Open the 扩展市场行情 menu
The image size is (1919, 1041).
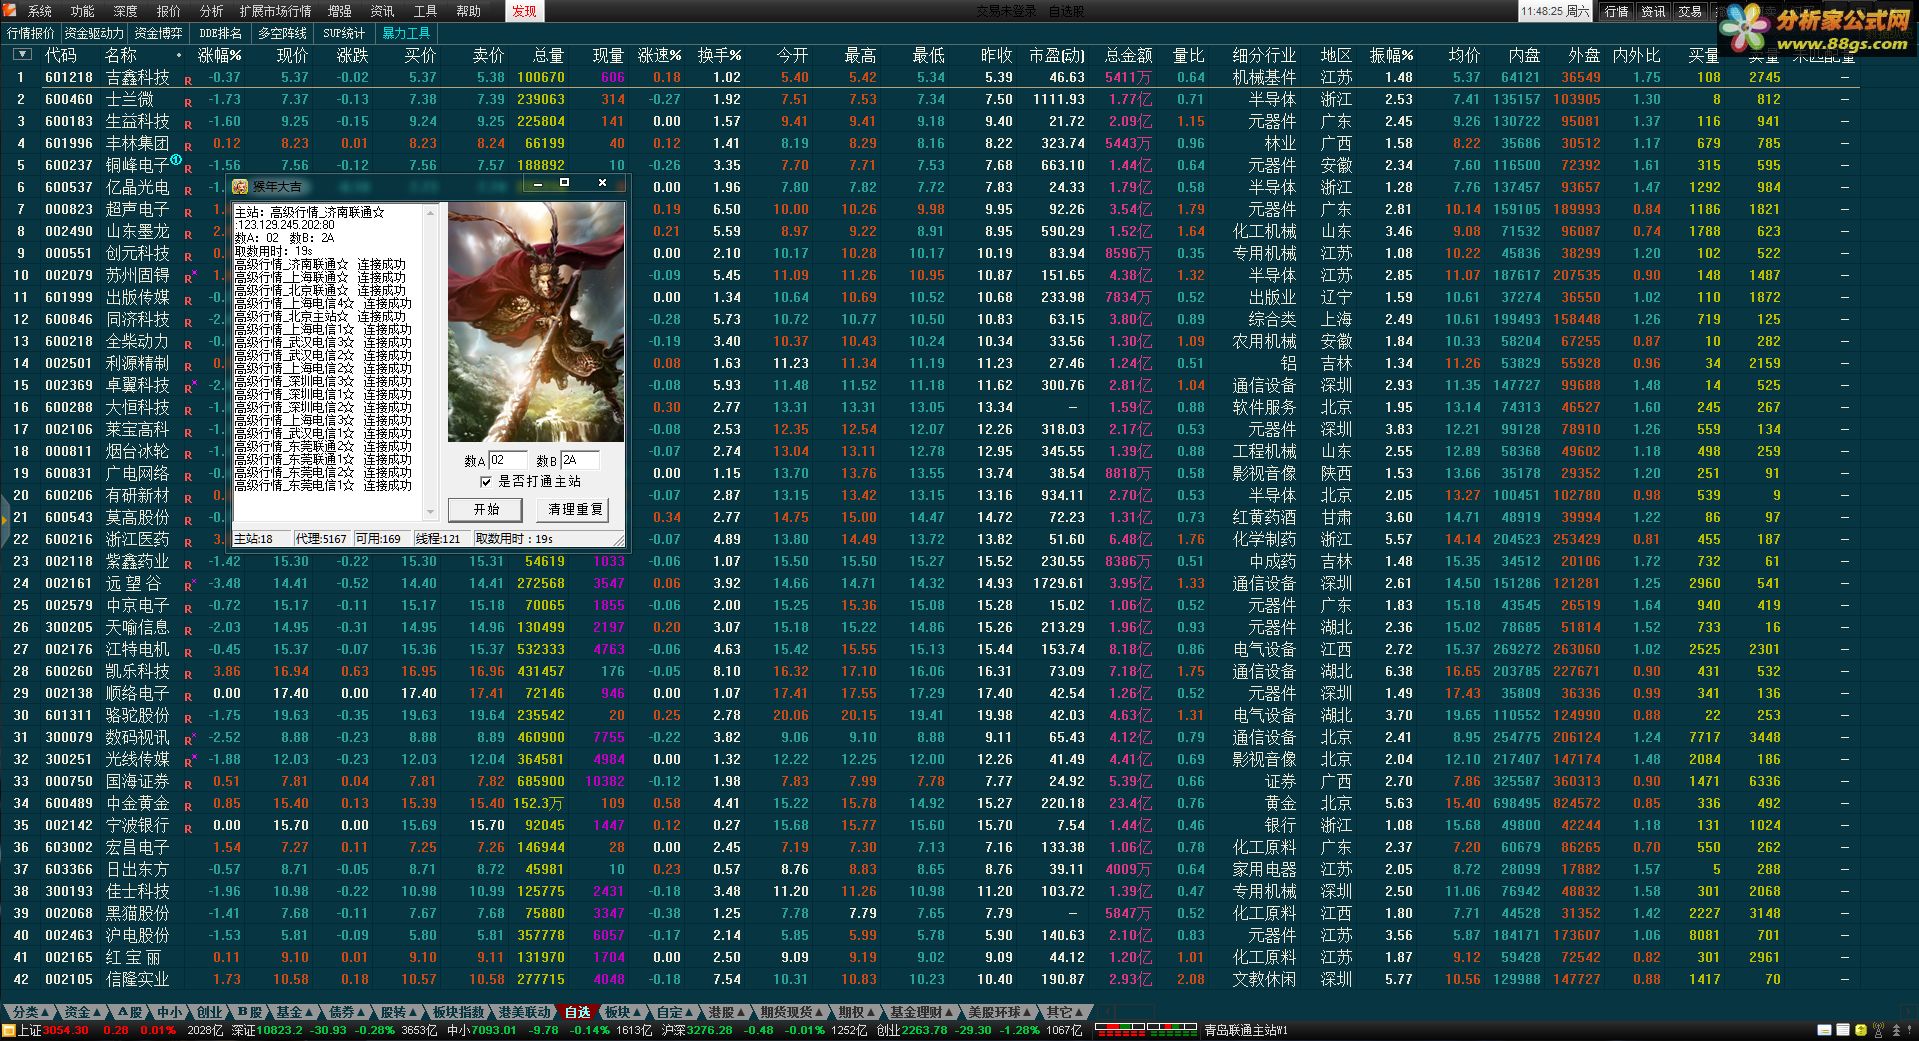pos(275,11)
